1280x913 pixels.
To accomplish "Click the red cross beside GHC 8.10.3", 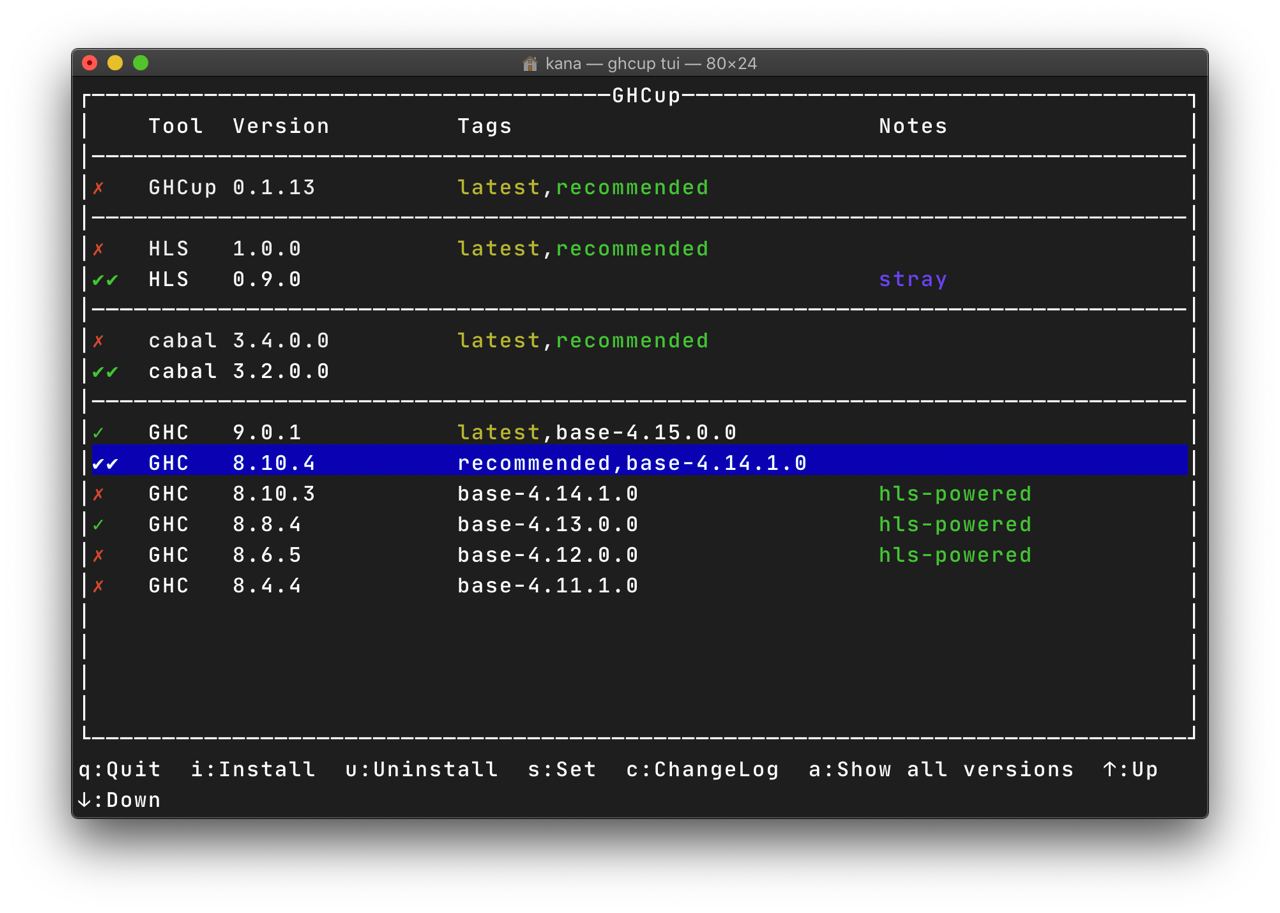I will point(98,494).
